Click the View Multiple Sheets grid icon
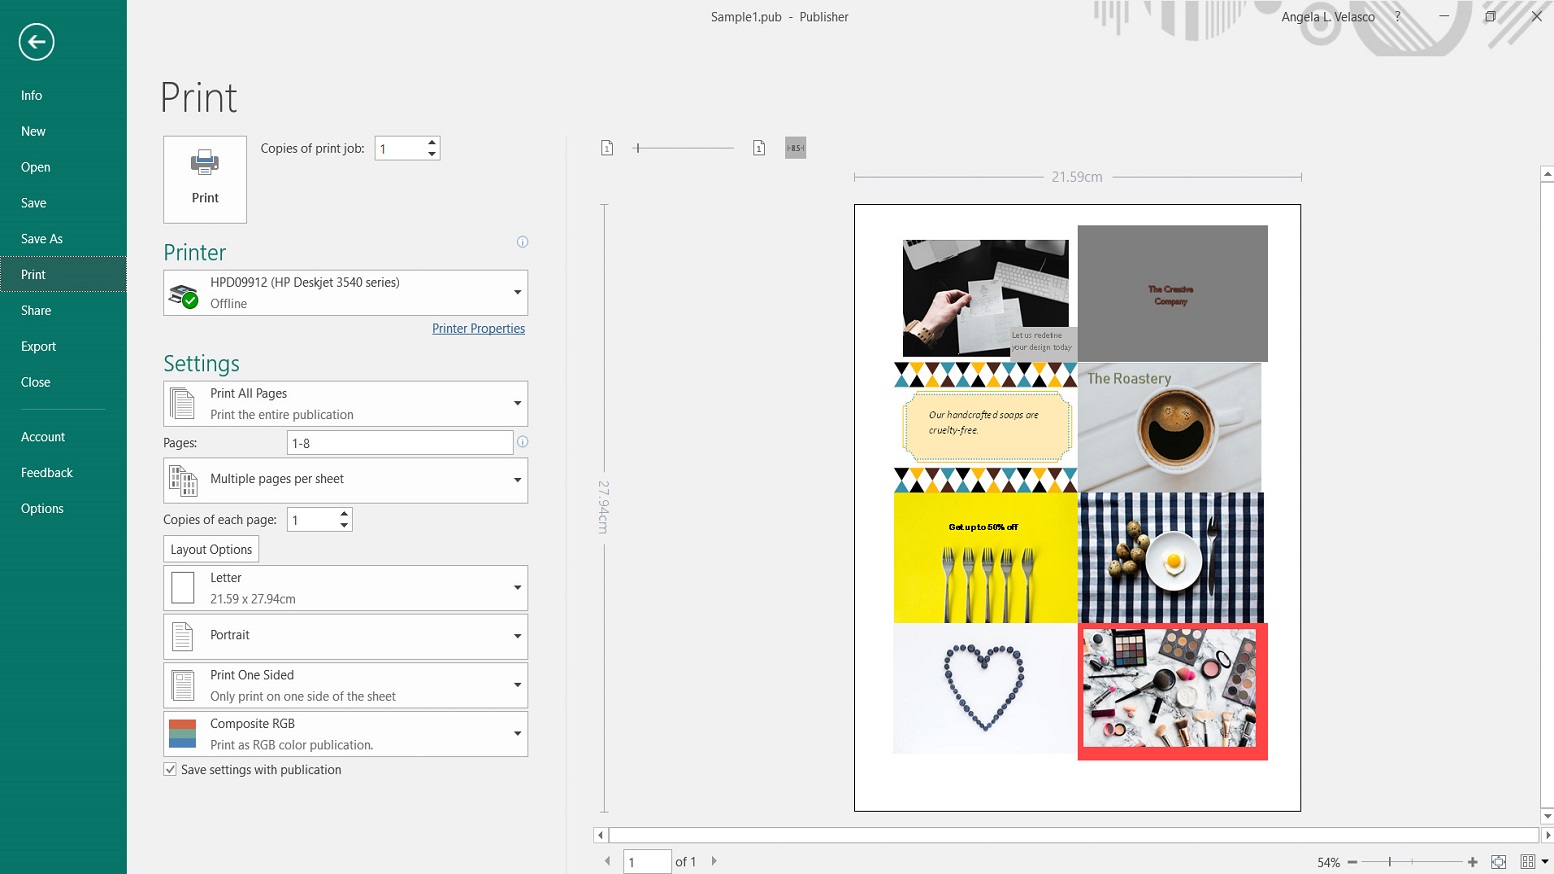The image size is (1554, 874). click(1528, 862)
